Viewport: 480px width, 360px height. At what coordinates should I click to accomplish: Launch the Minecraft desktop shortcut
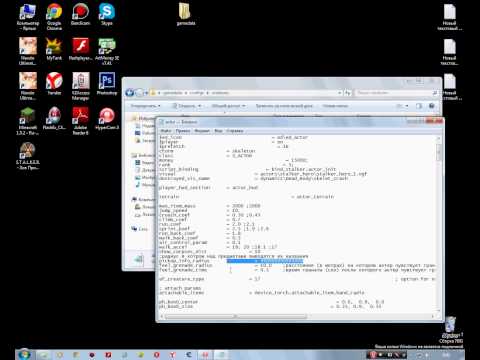point(28,121)
